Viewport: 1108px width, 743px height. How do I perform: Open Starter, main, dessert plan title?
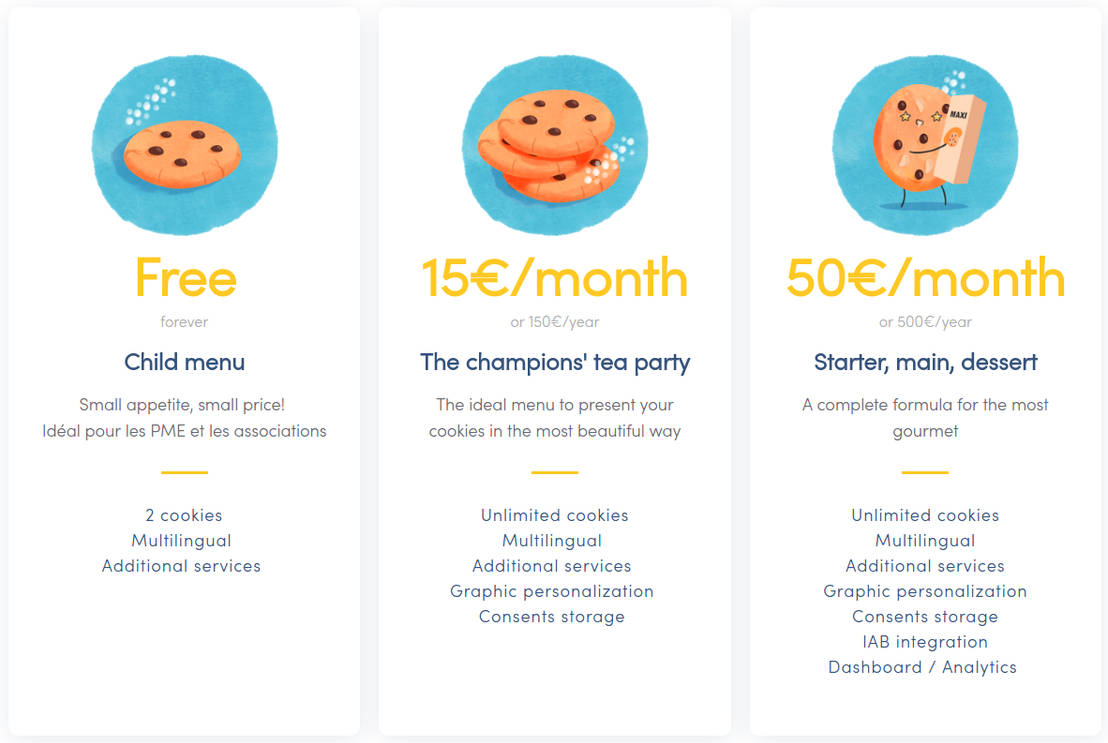tap(925, 362)
